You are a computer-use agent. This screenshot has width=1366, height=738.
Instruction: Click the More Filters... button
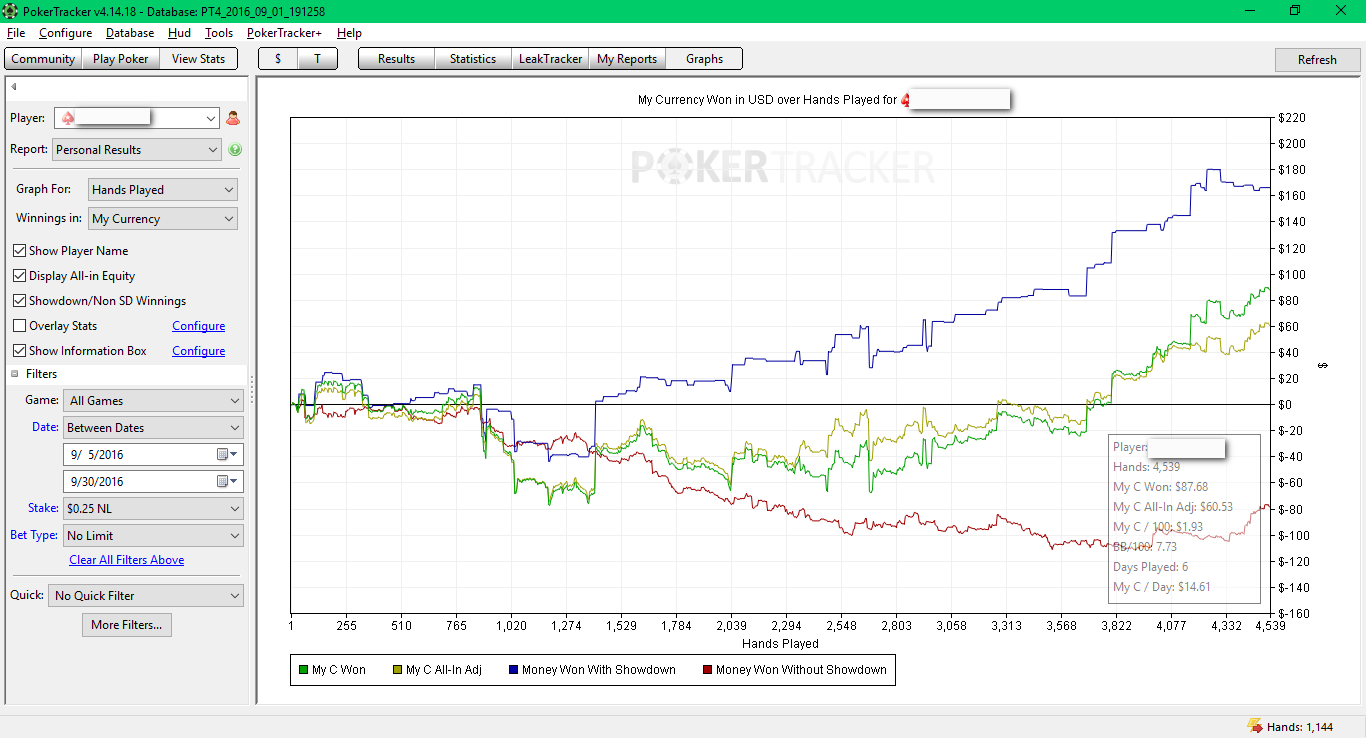point(127,625)
